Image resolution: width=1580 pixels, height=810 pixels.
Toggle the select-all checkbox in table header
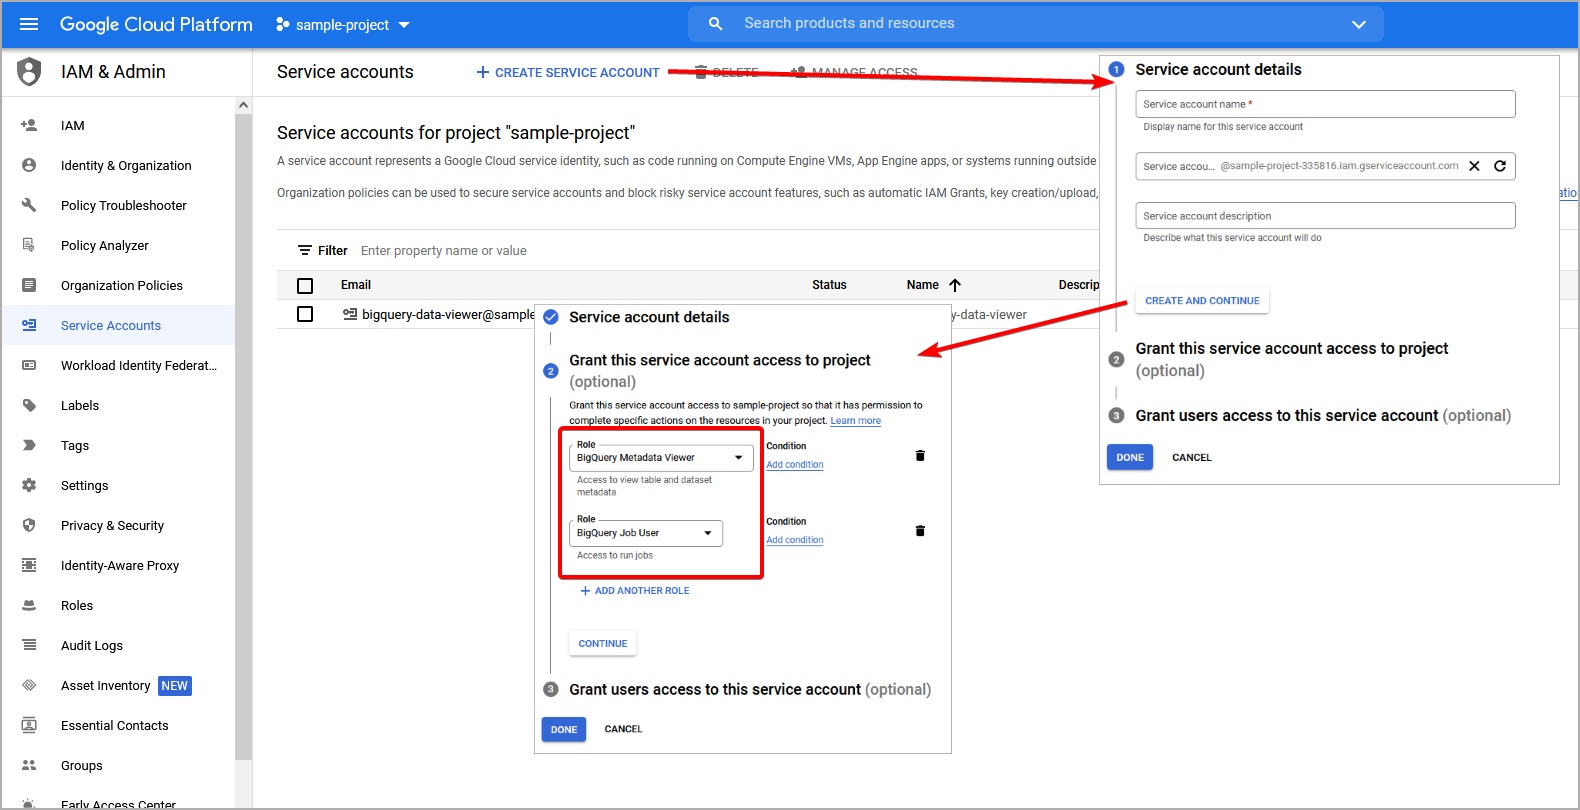(305, 286)
